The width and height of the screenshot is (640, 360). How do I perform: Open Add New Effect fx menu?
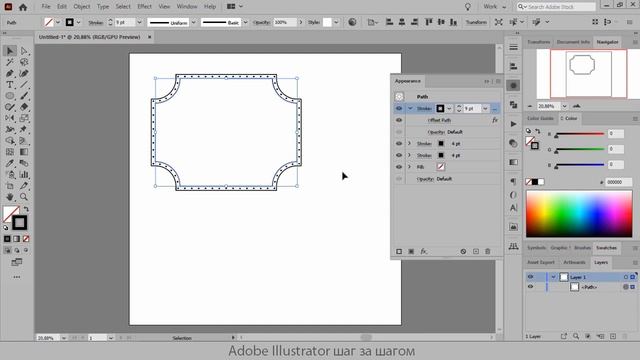tap(424, 252)
